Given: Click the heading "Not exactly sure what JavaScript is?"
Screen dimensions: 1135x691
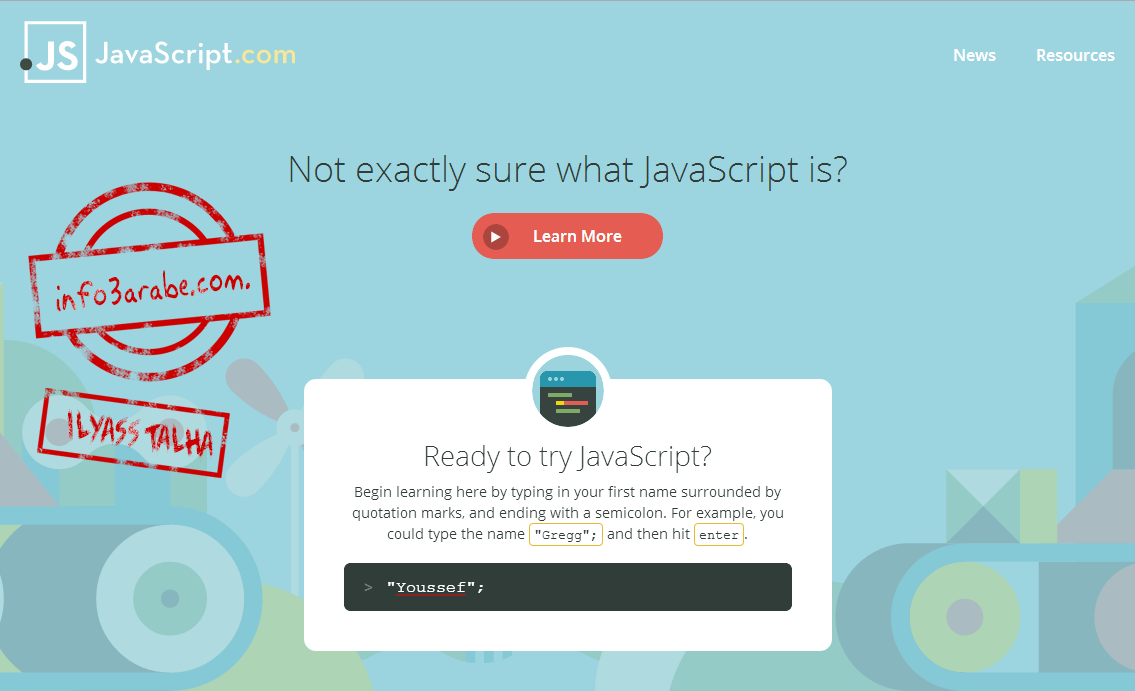Looking at the screenshot, I should pyautogui.click(x=568, y=170).
